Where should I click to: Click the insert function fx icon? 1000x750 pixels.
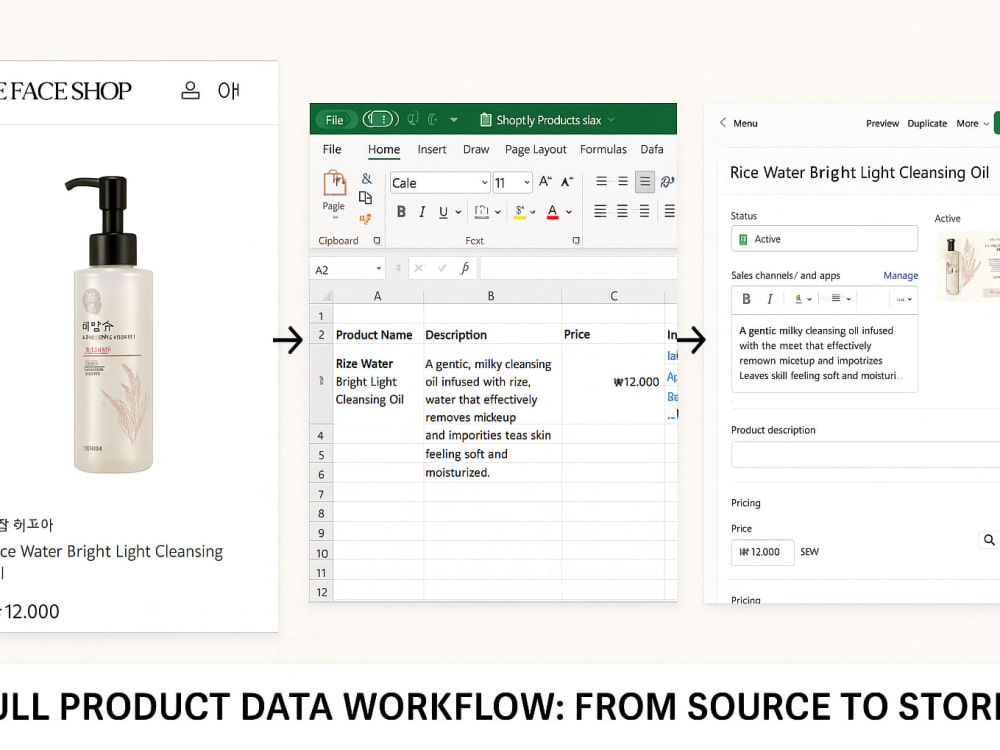[x=465, y=268]
